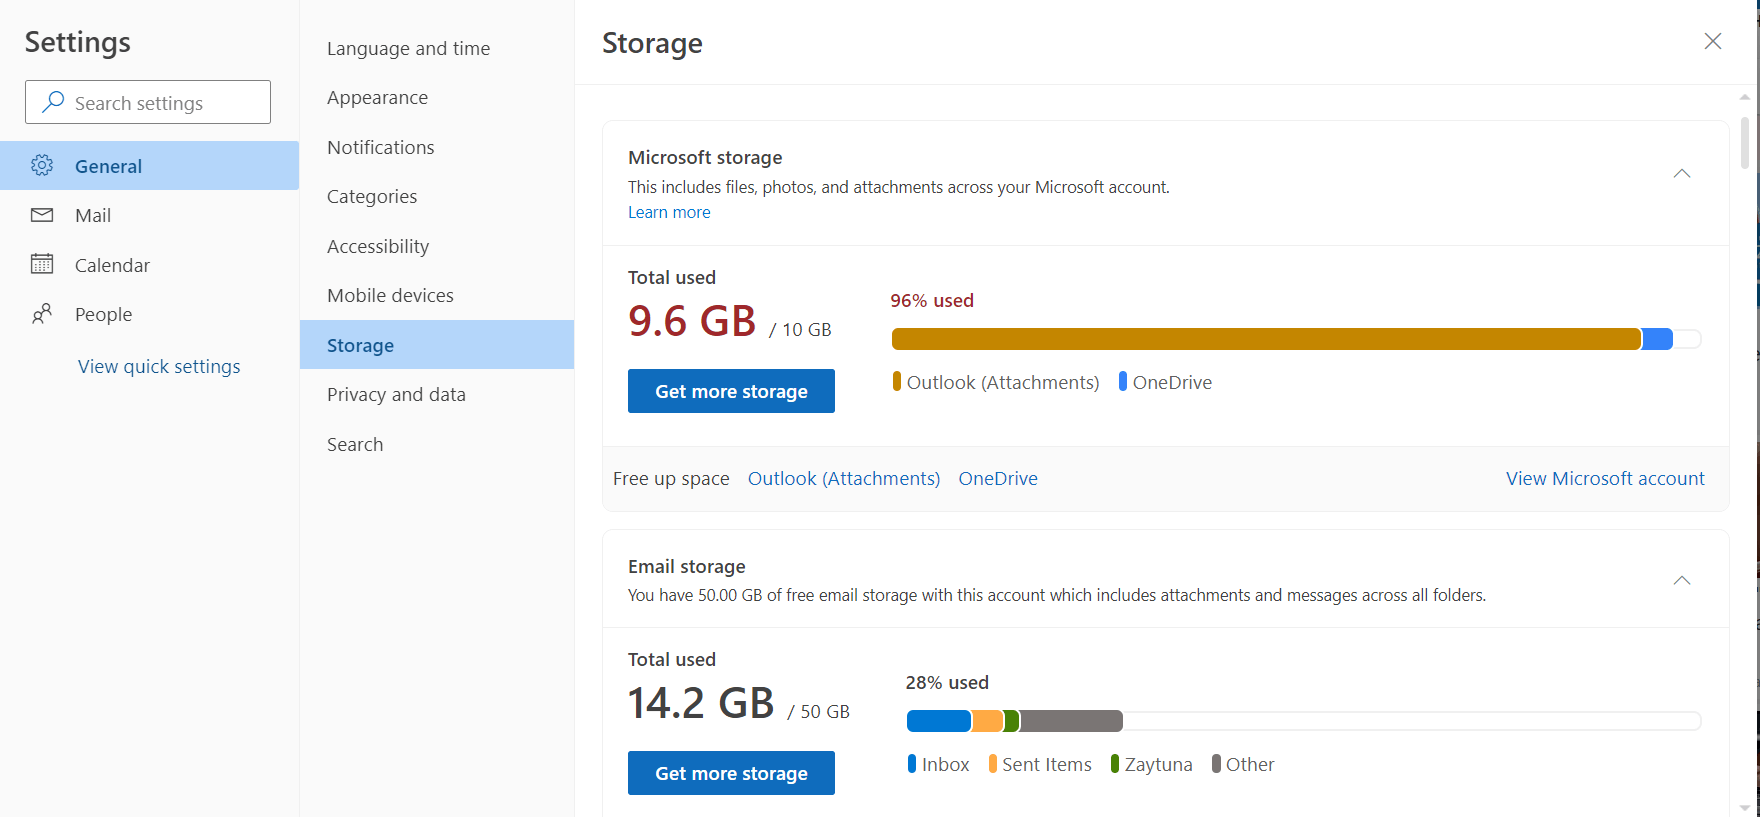Close the Storage settings panel
Image resolution: width=1760 pixels, height=817 pixels.
[1712, 41]
